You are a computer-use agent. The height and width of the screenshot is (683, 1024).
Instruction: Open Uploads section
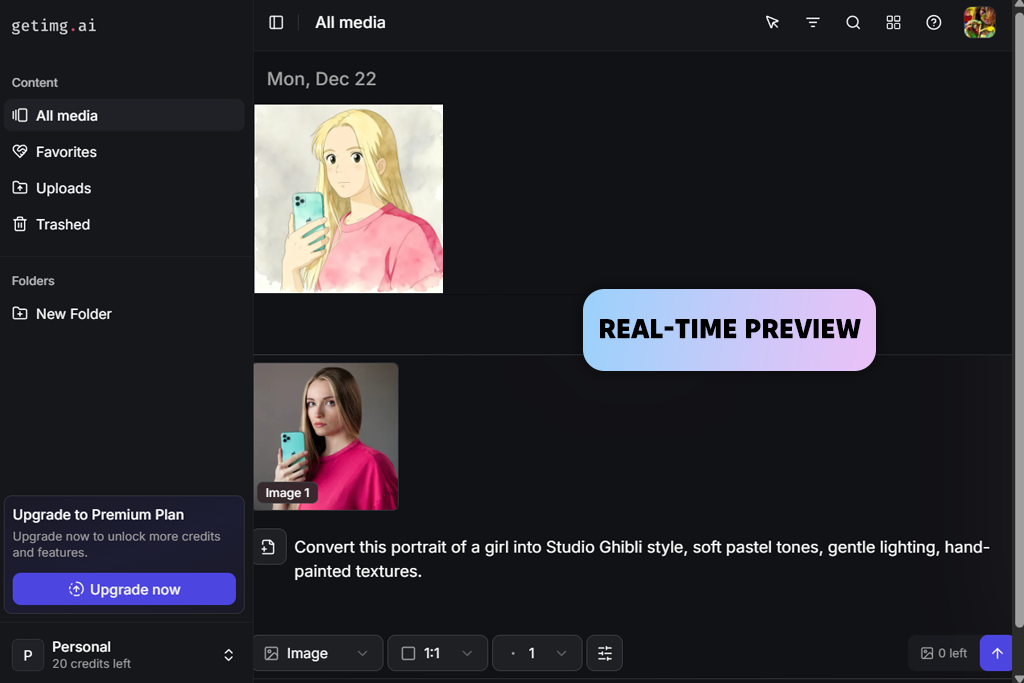tap(124, 188)
